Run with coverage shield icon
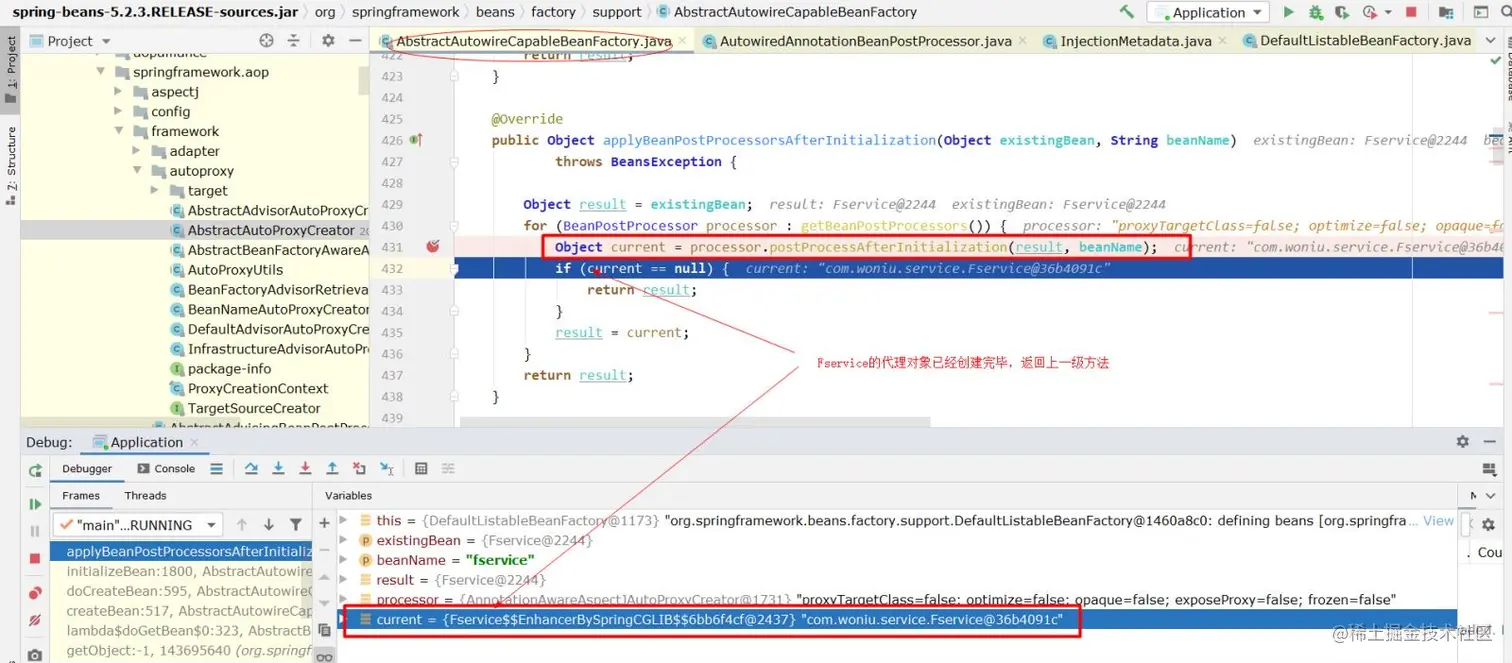The height and width of the screenshot is (663, 1512). [x=1342, y=12]
